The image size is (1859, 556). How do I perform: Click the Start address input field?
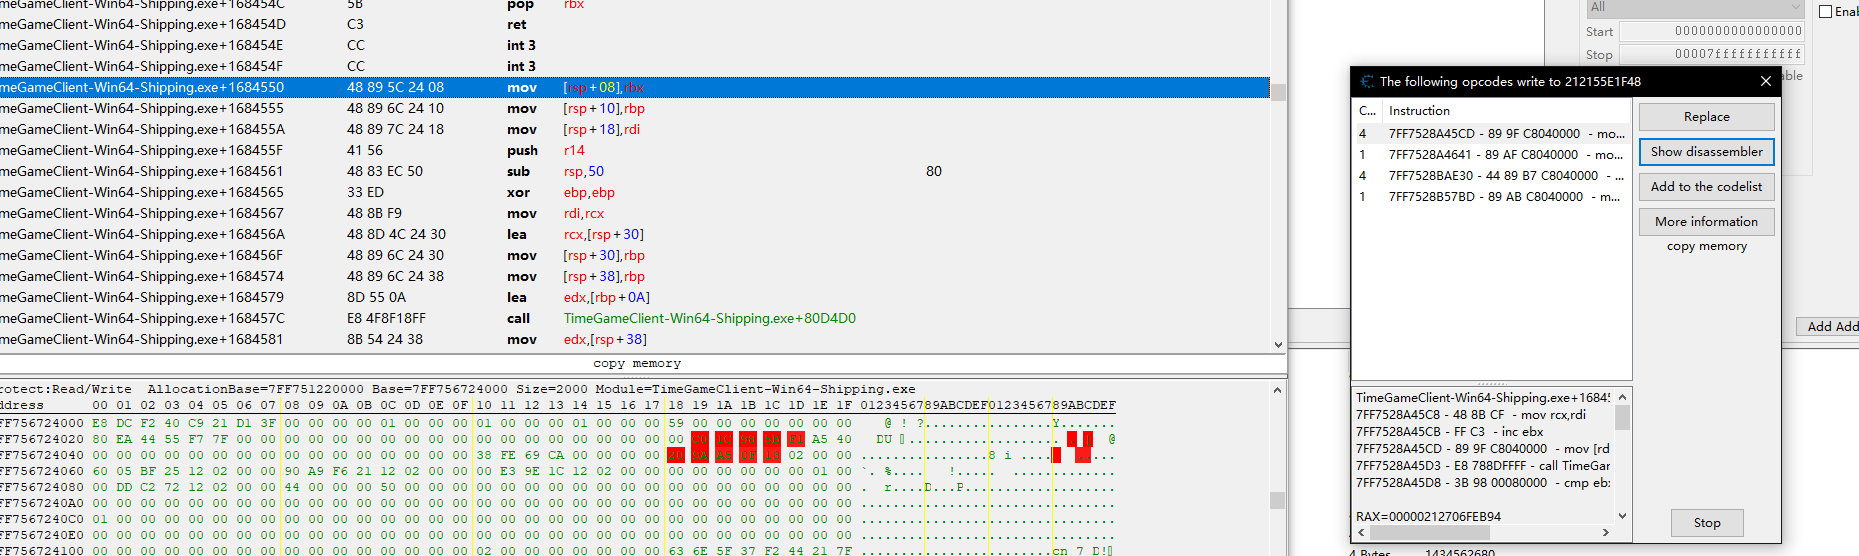click(x=1710, y=32)
